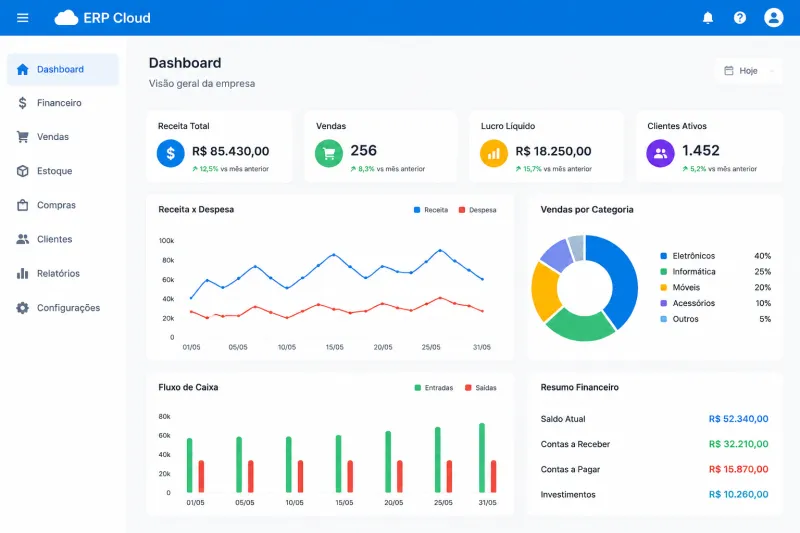Click the Compras bag icon
This screenshot has height=533, width=800.
click(x=22, y=205)
